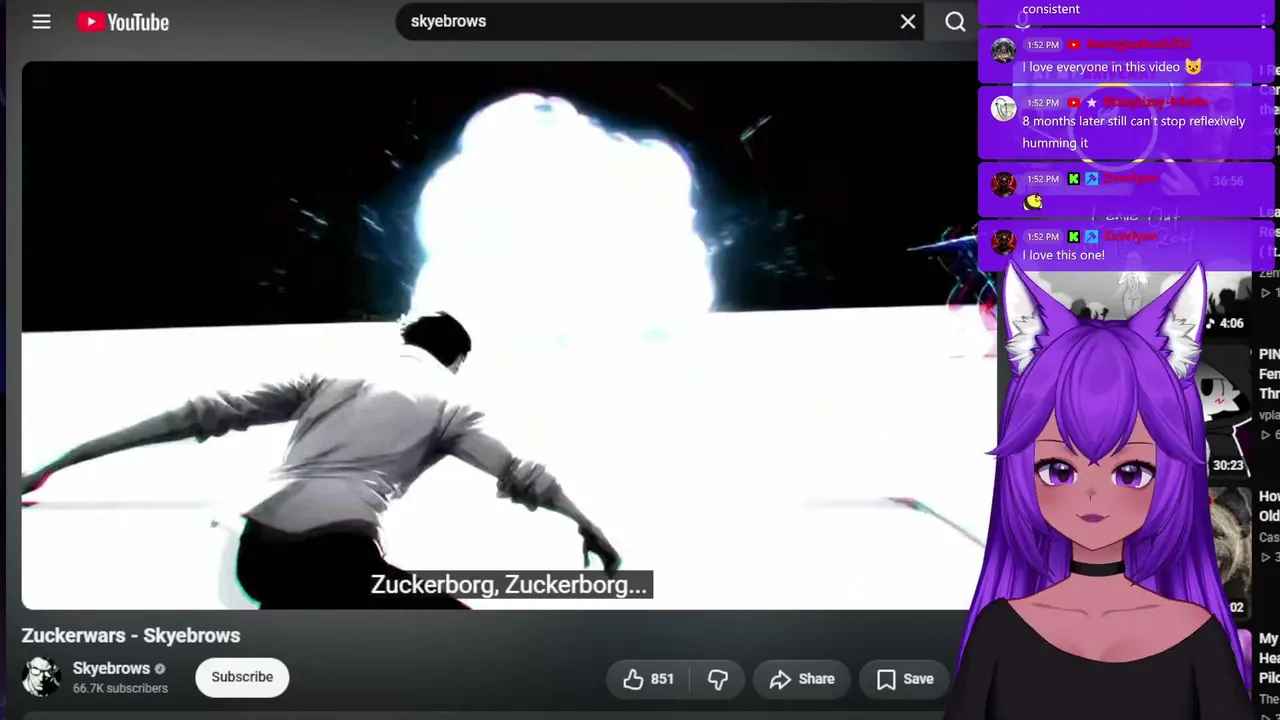Screen dimensions: 1280x720
Task: Click the 1:52 PM timestamp above the bee emoji
Action: 1043,179
